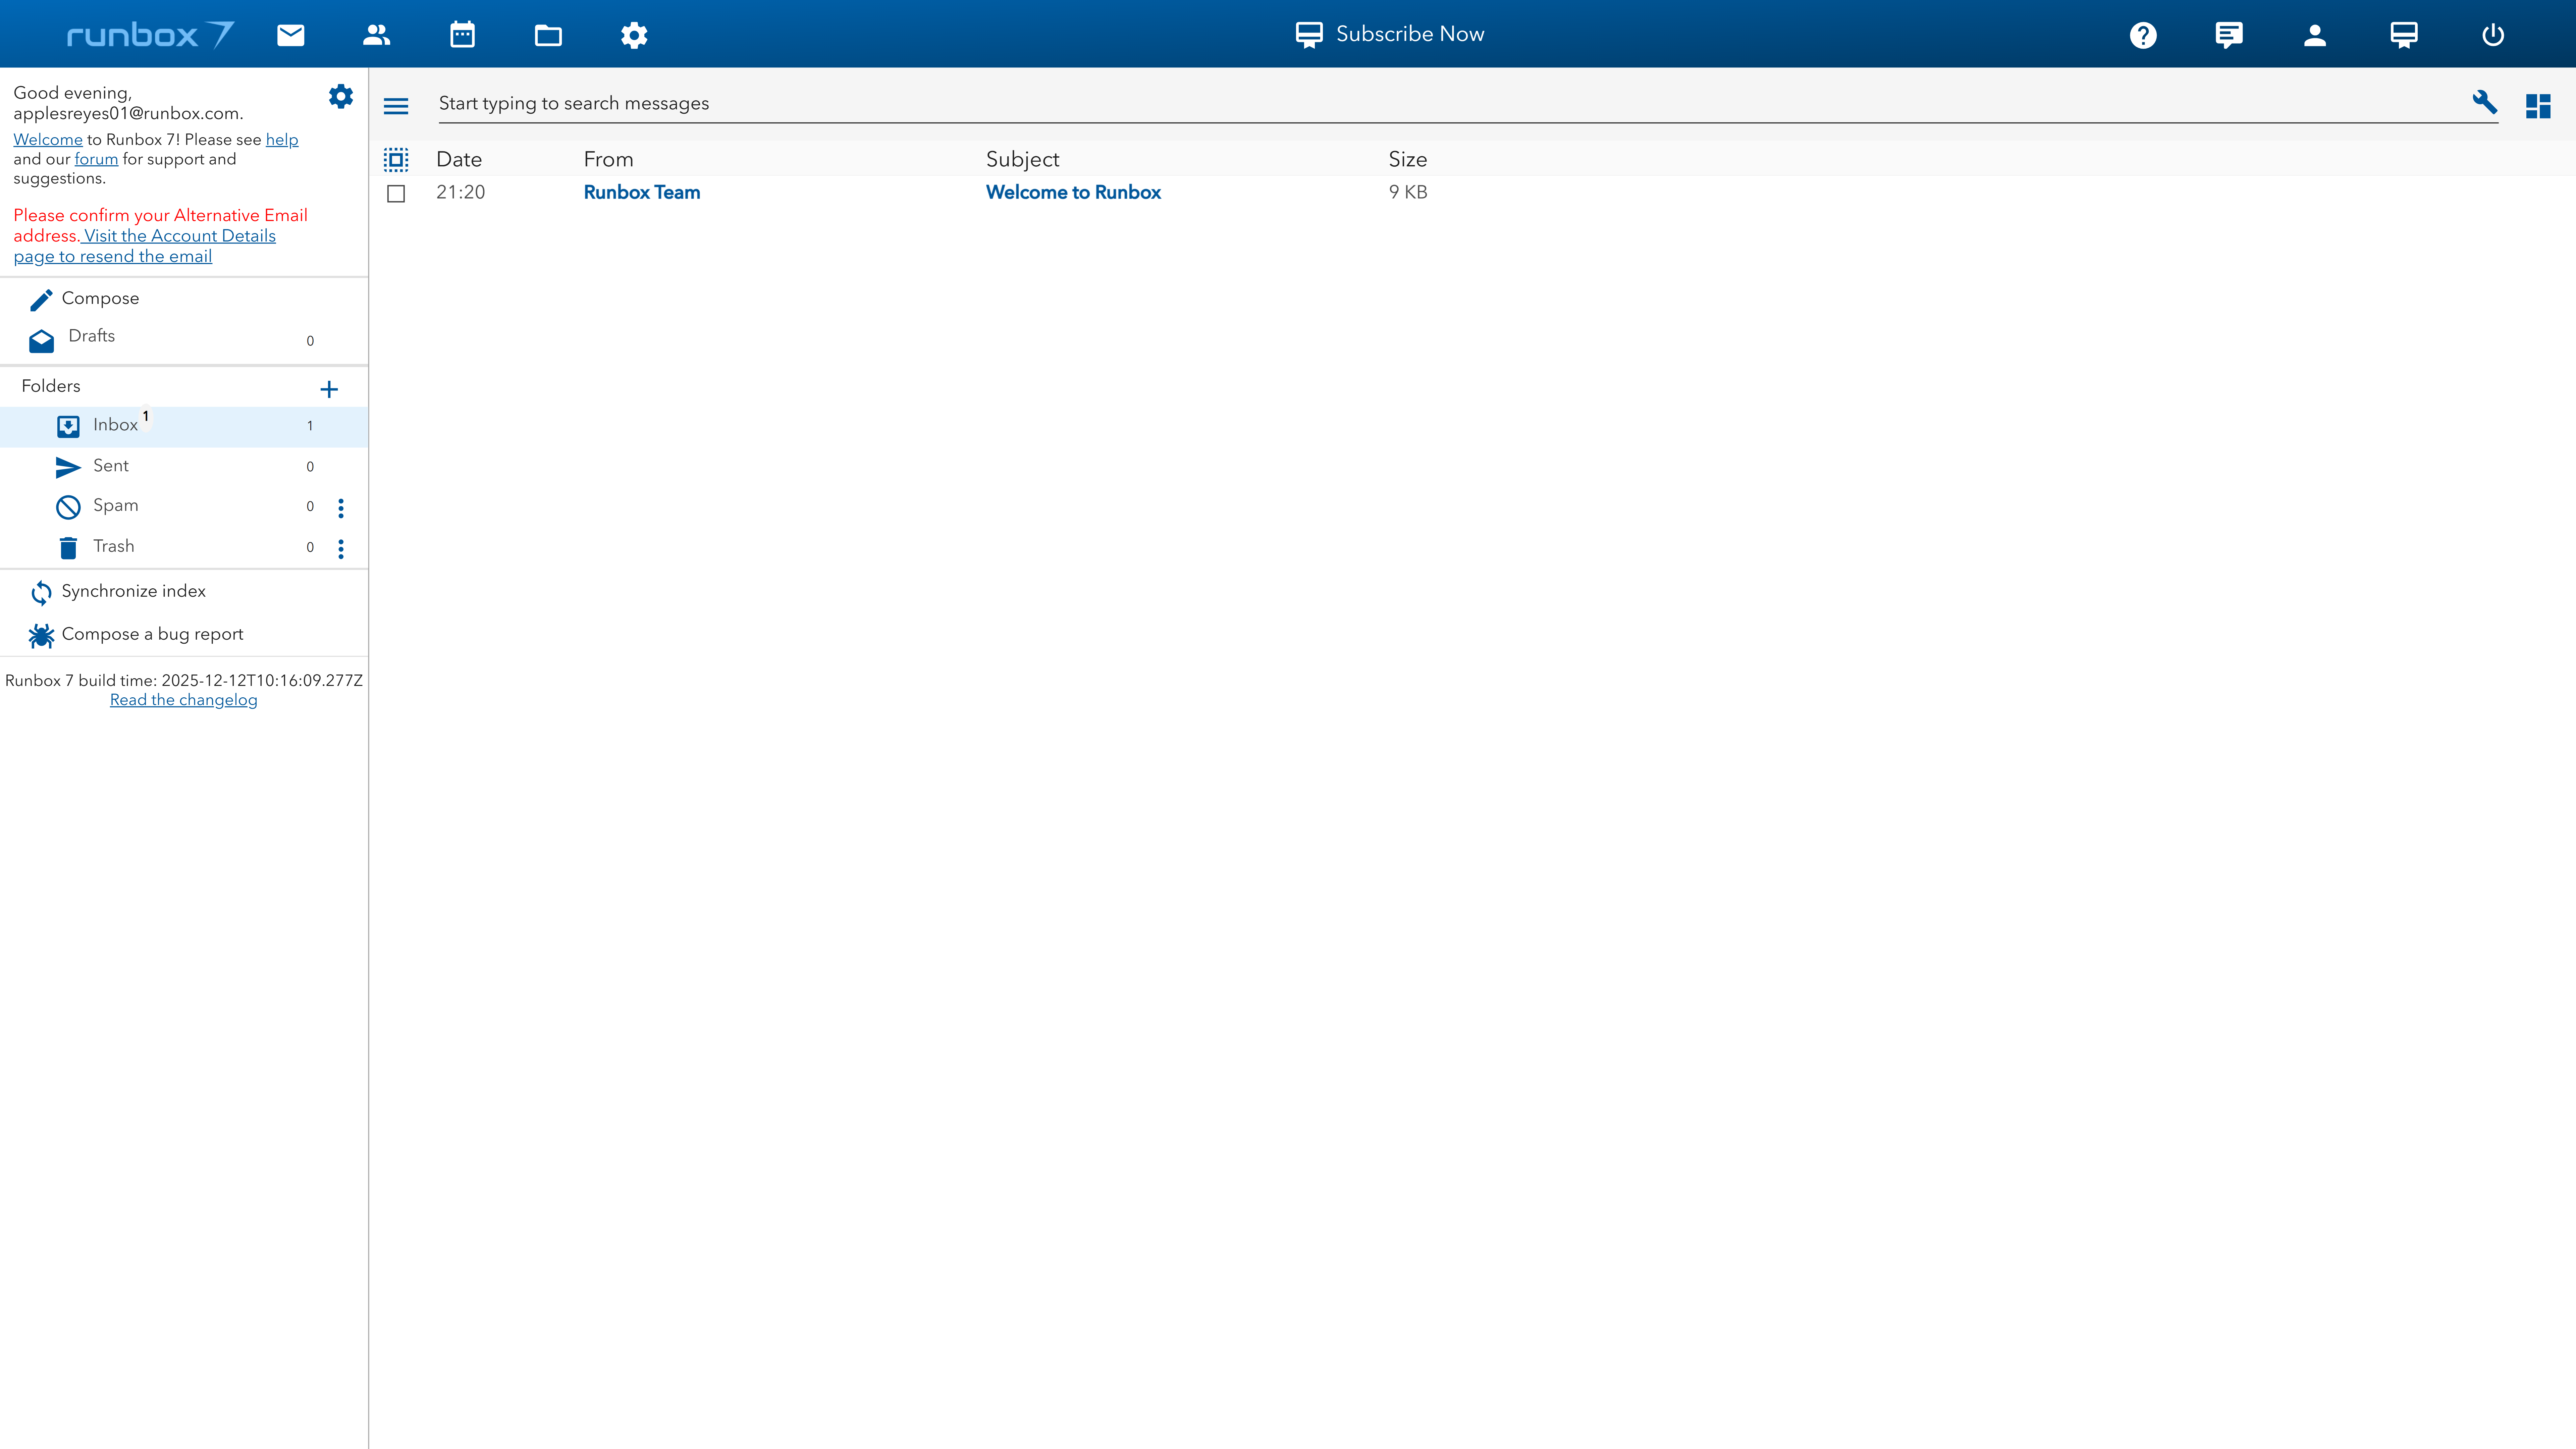Check the Welcome to Runbox message checkbox
The image size is (2576, 1449).
[396, 193]
